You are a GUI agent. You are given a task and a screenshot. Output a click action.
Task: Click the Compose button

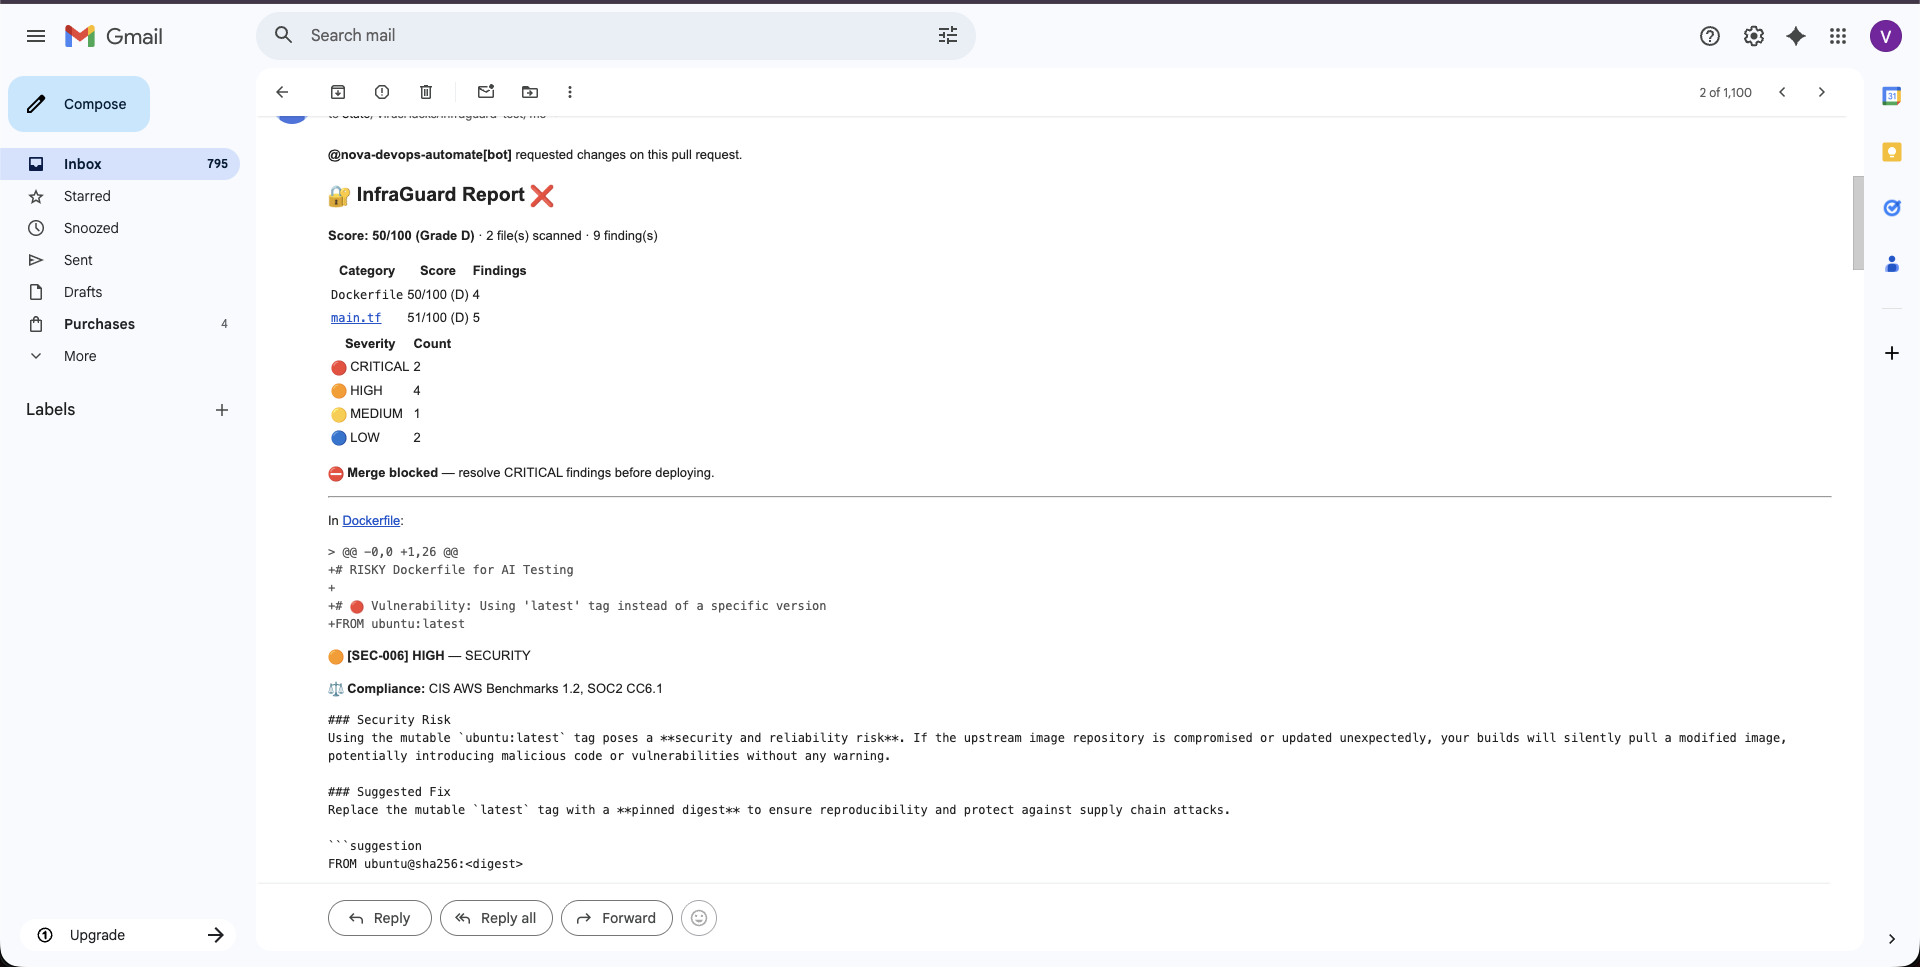(79, 104)
